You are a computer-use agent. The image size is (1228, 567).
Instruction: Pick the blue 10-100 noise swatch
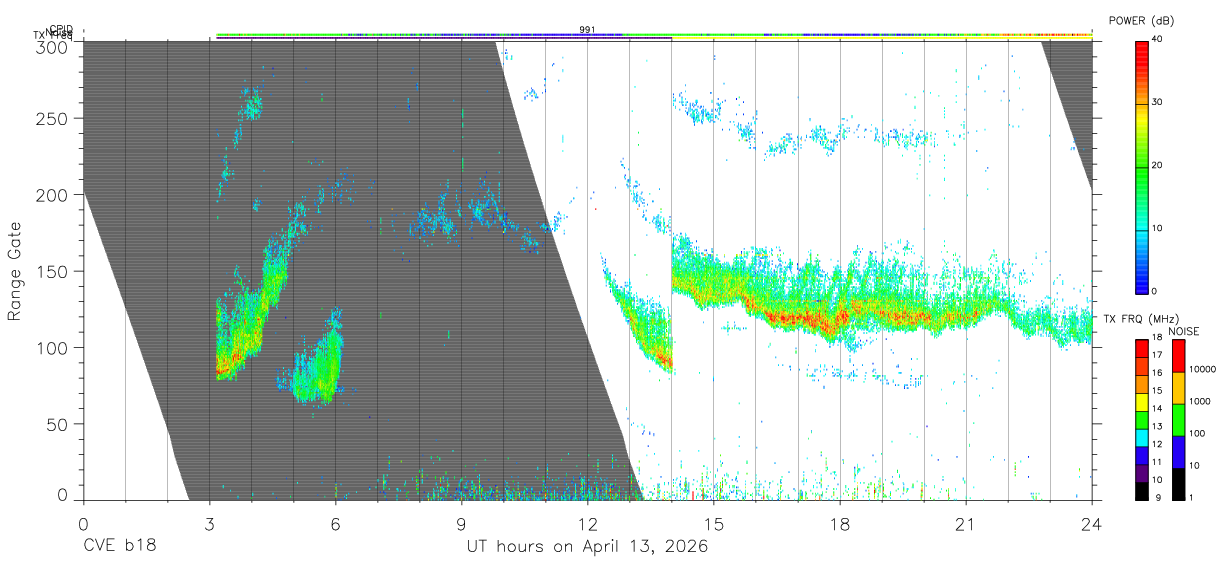tap(1178, 452)
